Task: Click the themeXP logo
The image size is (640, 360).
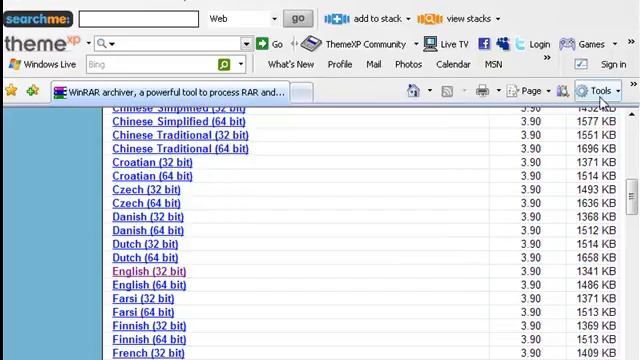Action: tap(42, 44)
